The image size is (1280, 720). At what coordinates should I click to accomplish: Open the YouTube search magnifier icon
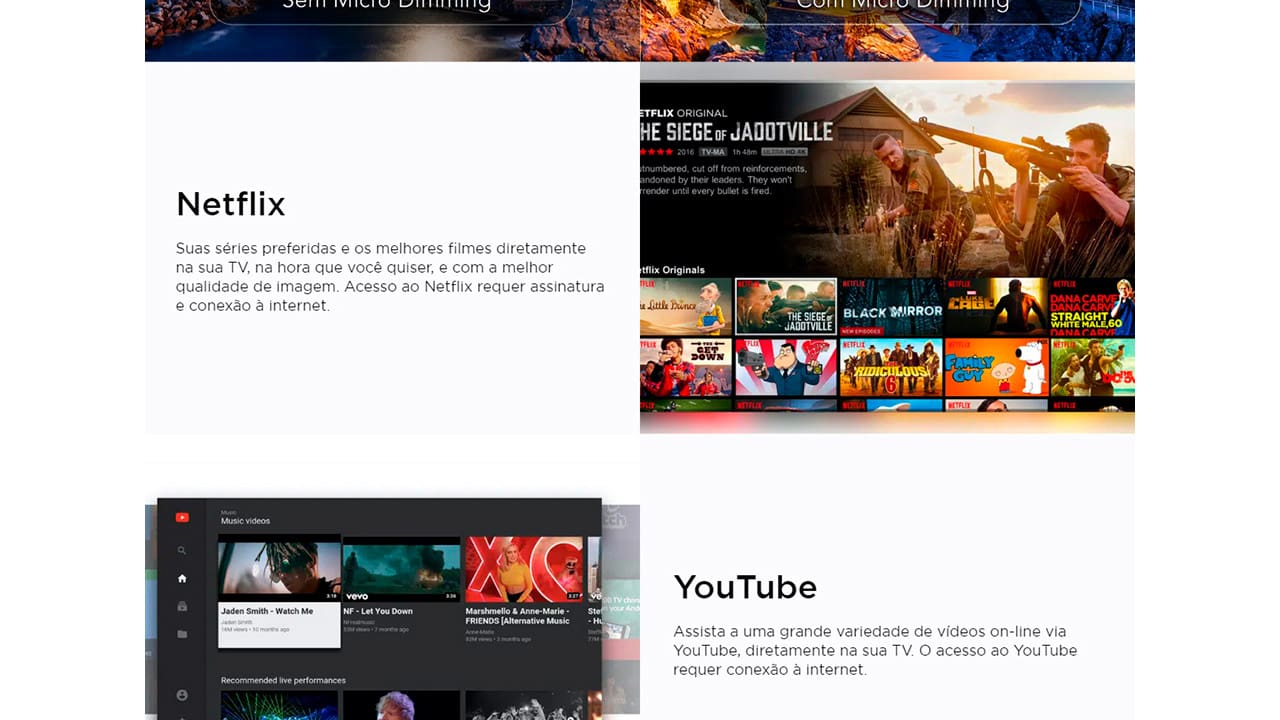[182, 550]
